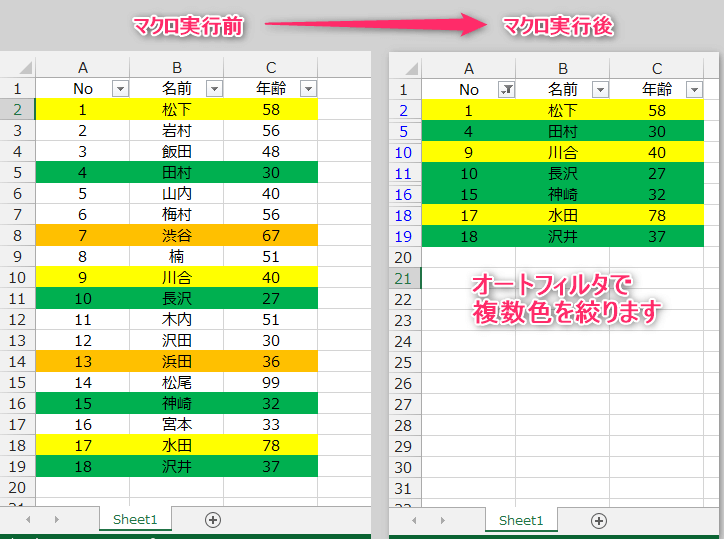Click cell 梅村 in left sheet

(x=177, y=214)
